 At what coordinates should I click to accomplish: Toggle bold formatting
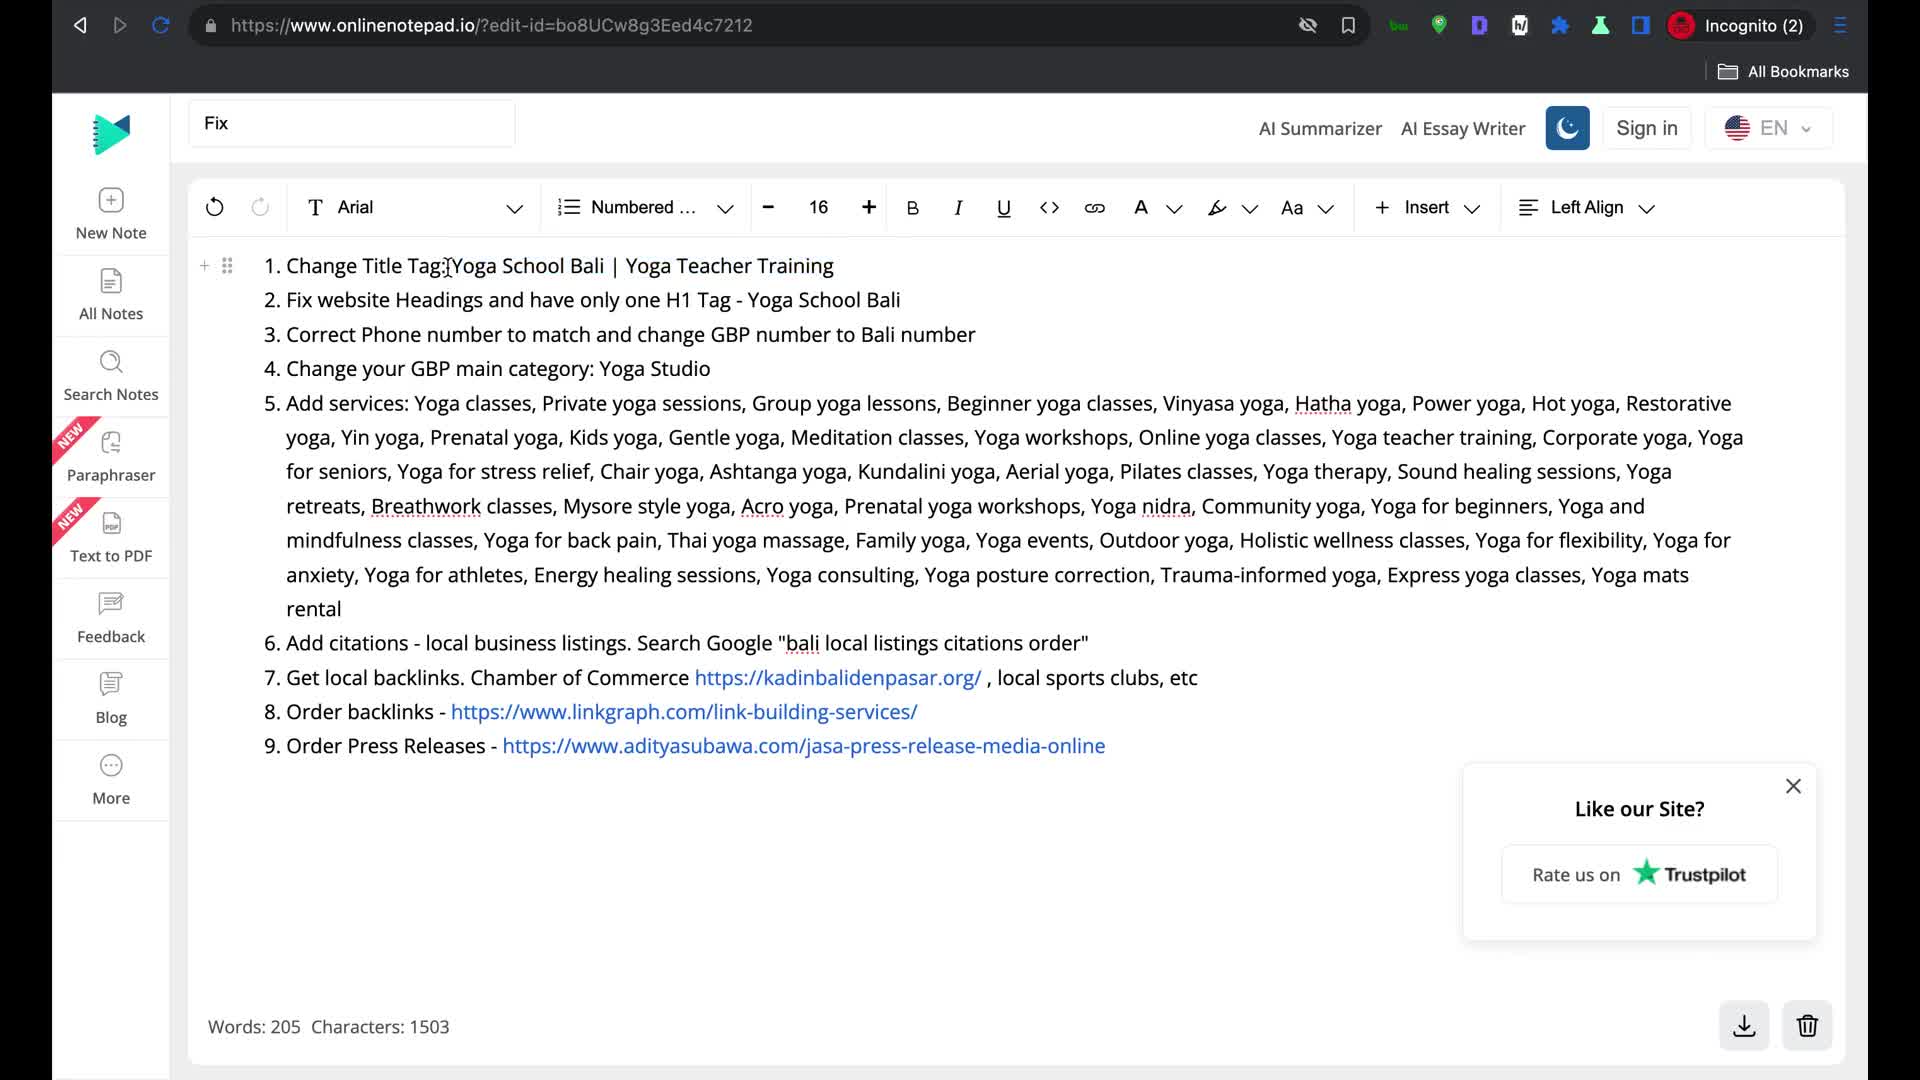[912, 207]
